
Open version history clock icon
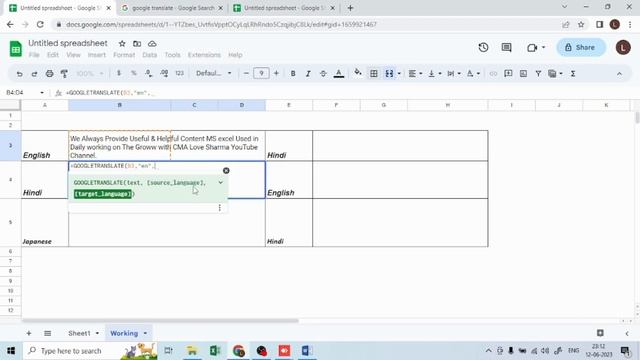pyautogui.click(x=483, y=48)
